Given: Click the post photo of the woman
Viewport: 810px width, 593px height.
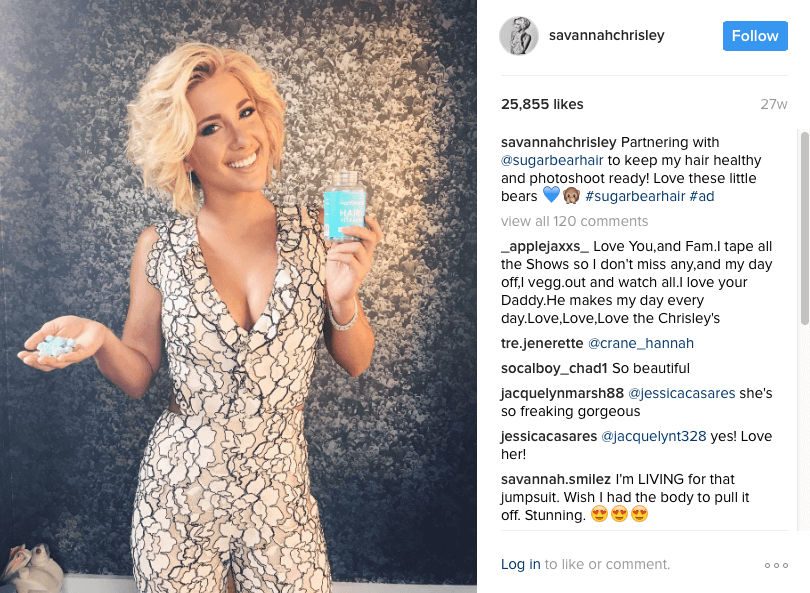Looking at the screenshot, I should 238,296.
